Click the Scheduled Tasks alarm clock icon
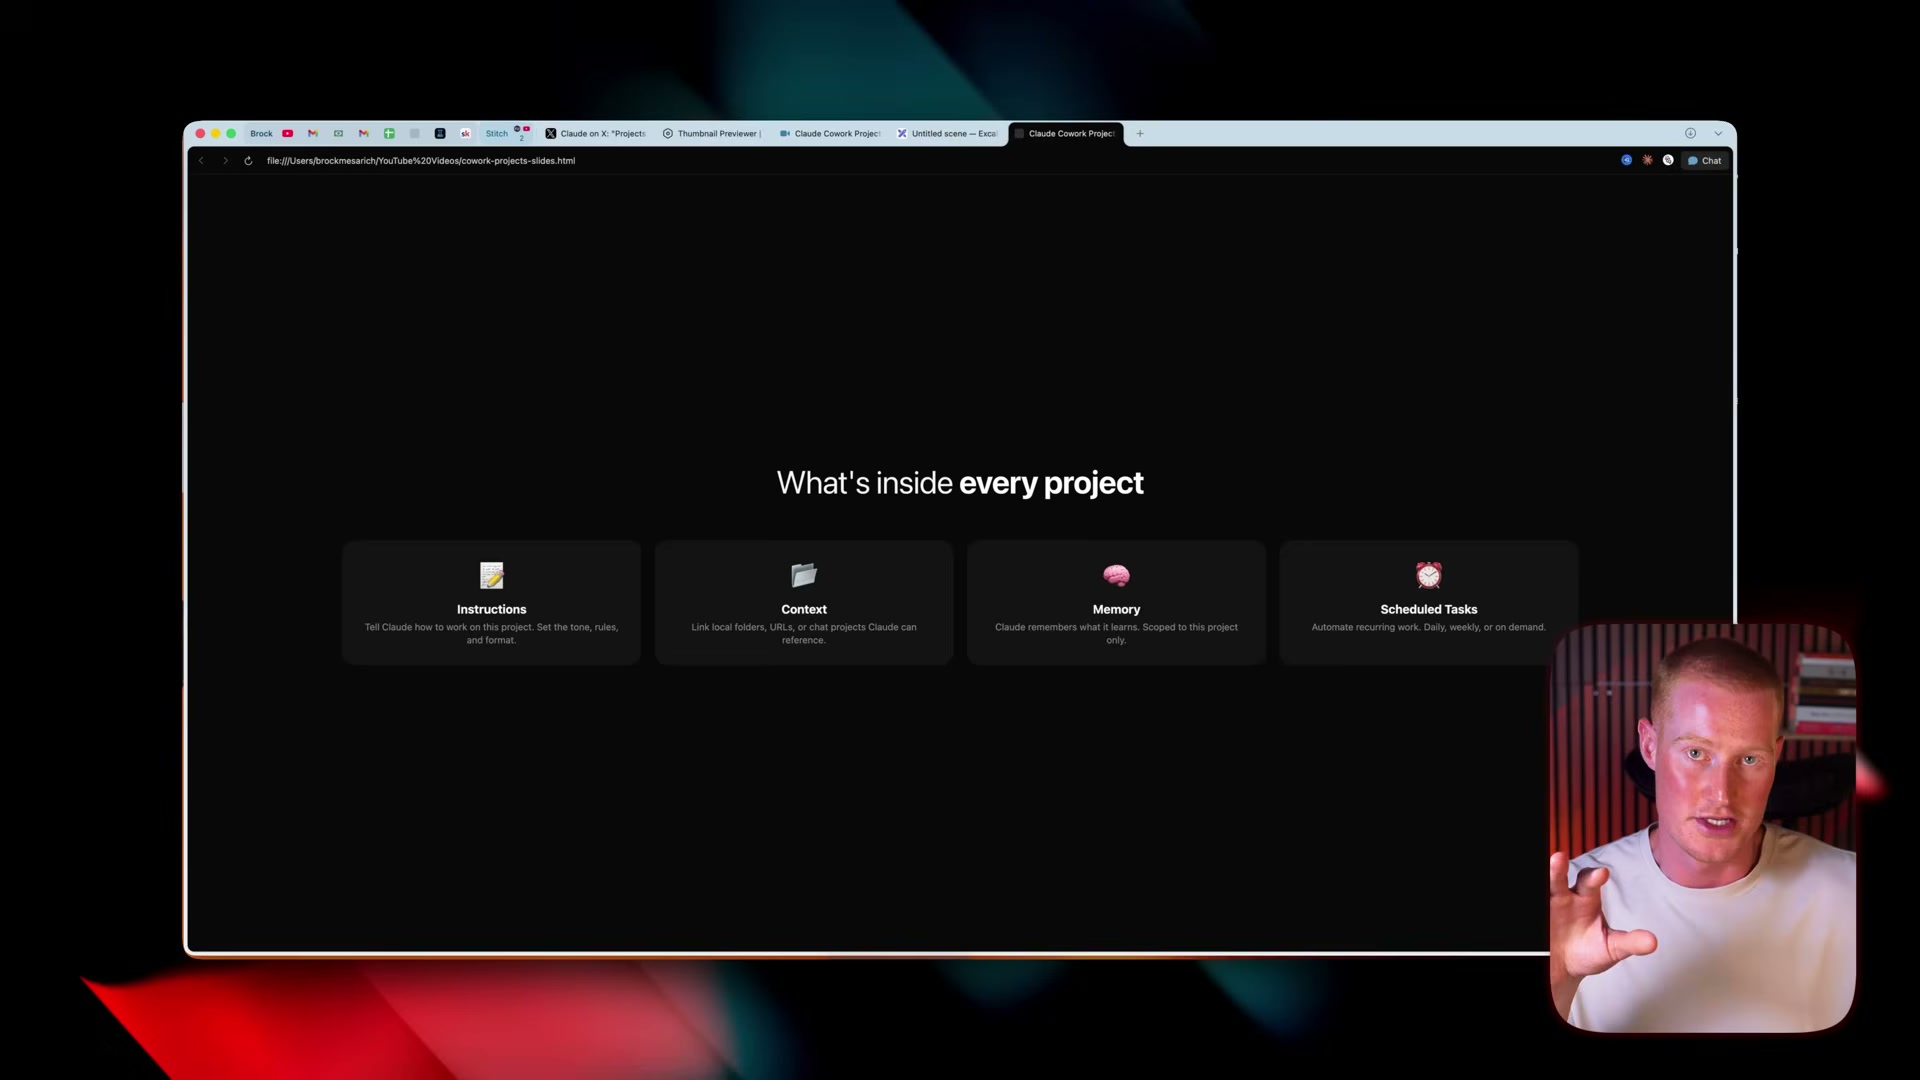The image size is (1920, 1080). [1429, 575]
